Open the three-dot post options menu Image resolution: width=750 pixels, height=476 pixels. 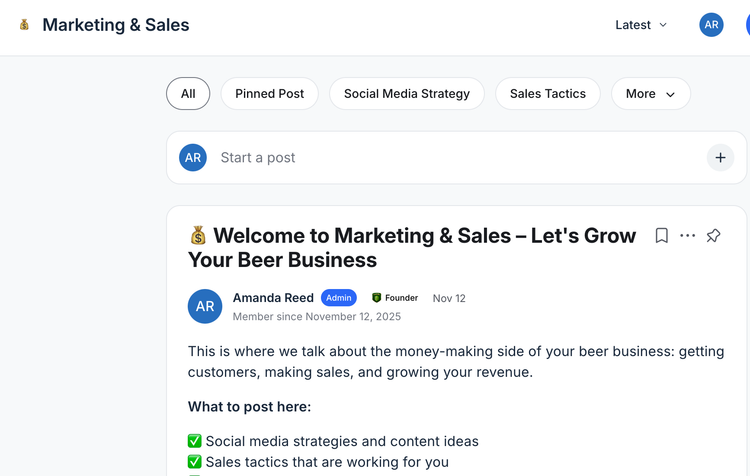point(687,236)
